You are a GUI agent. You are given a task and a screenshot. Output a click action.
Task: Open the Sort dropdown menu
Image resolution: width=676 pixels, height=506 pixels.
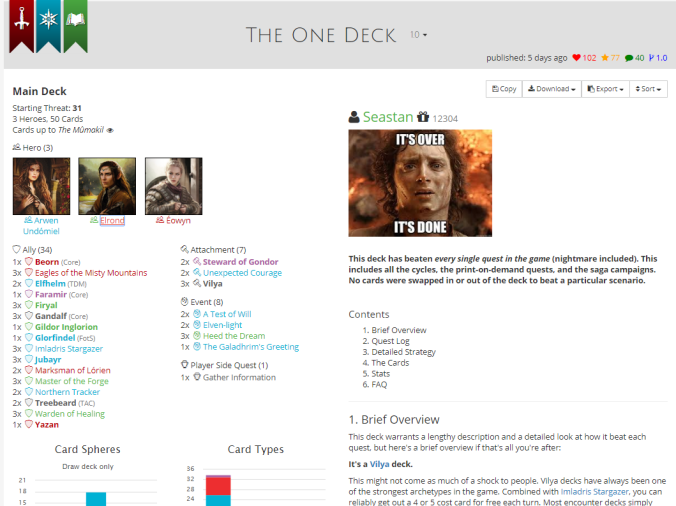(648, 89)
